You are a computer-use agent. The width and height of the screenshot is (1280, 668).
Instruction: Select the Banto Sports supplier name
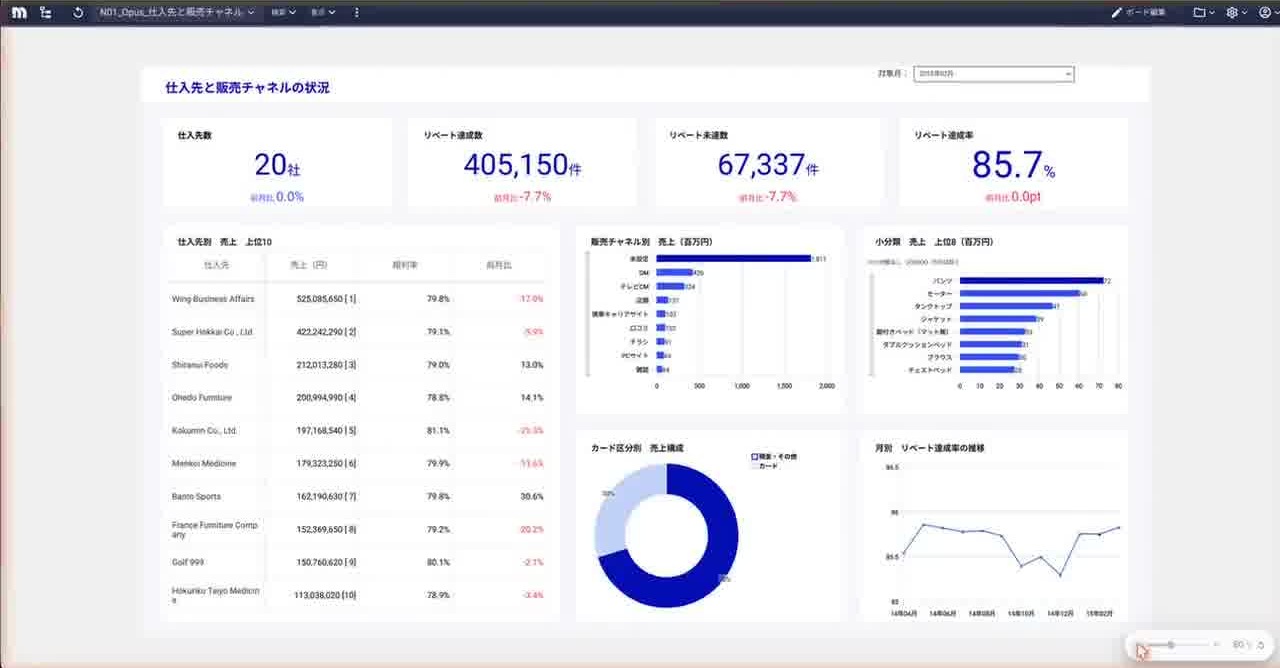197,497
